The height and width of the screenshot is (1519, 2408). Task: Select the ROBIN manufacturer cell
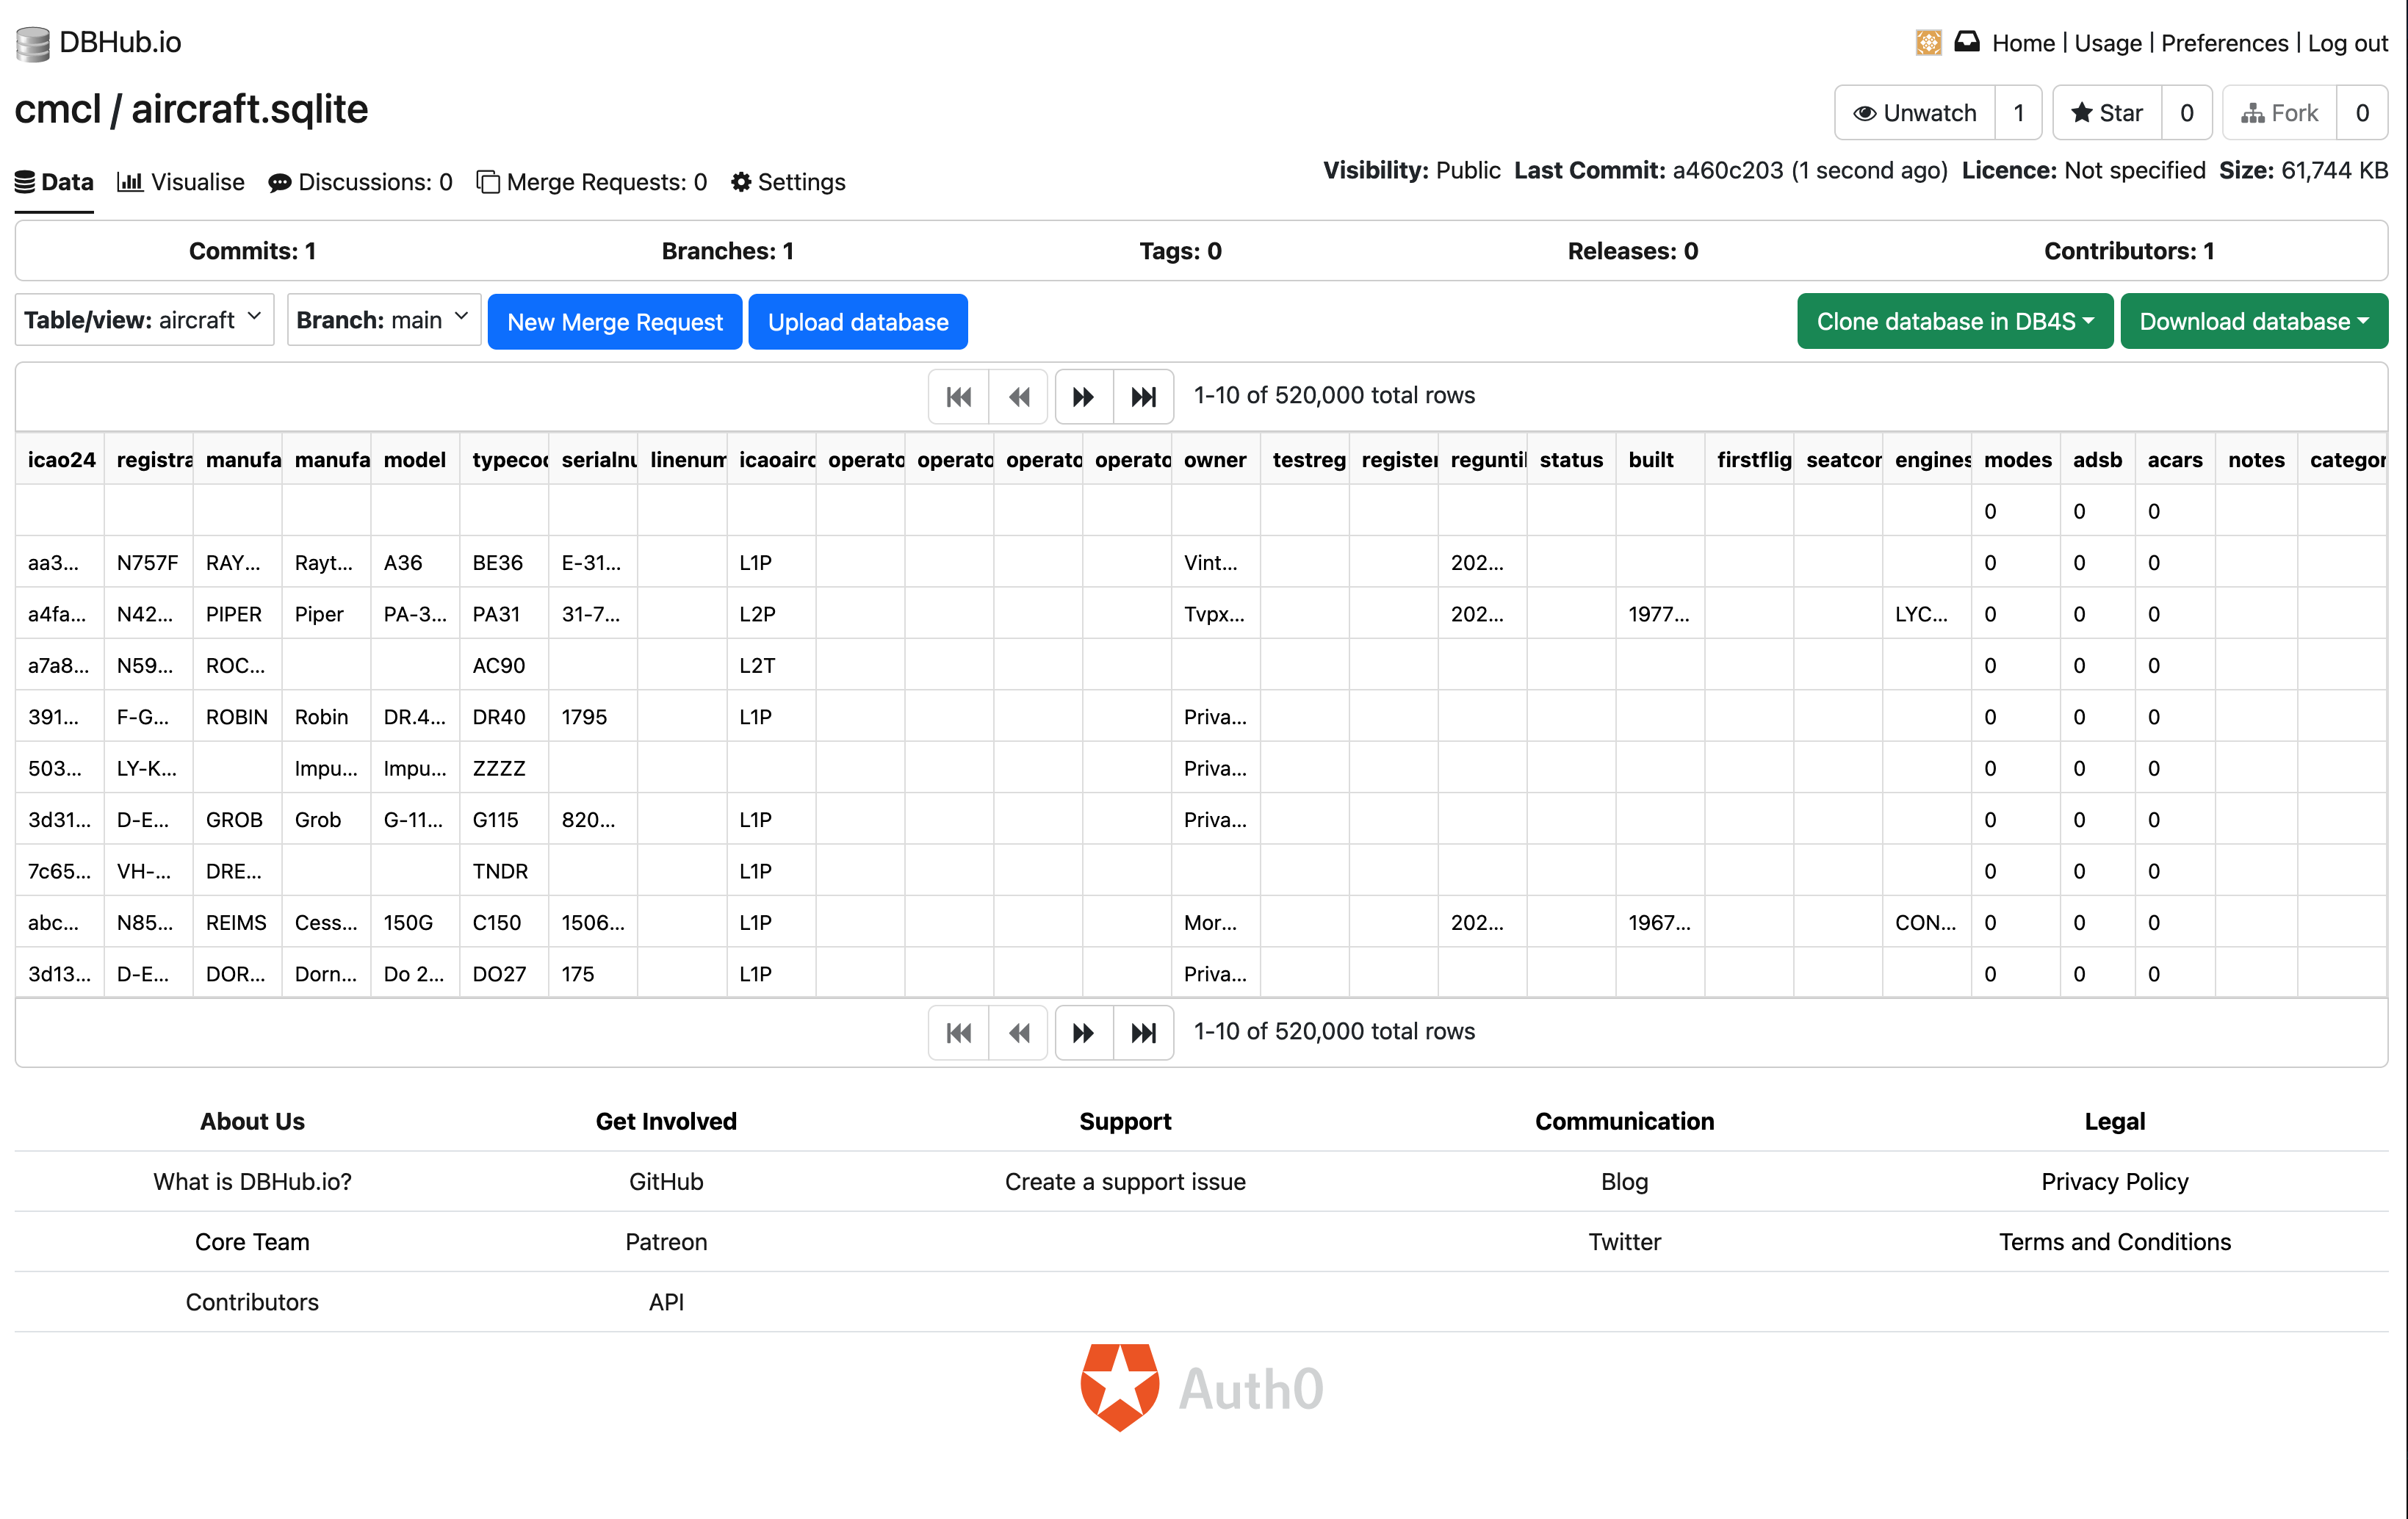[x=237, y=717]
